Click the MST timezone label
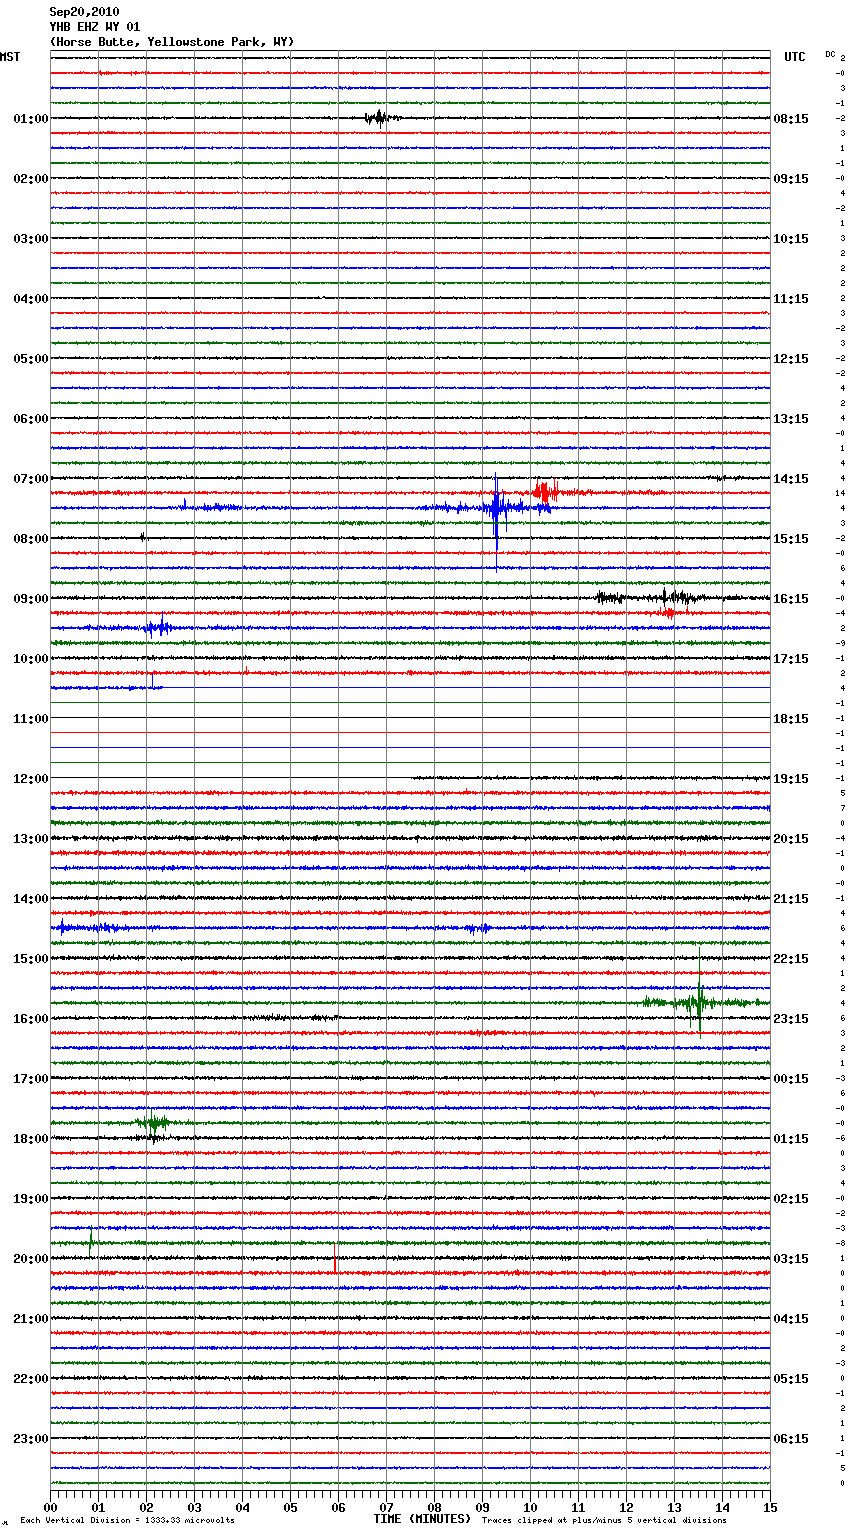Viewport: 850px width, 1534px height. (10, 57)
